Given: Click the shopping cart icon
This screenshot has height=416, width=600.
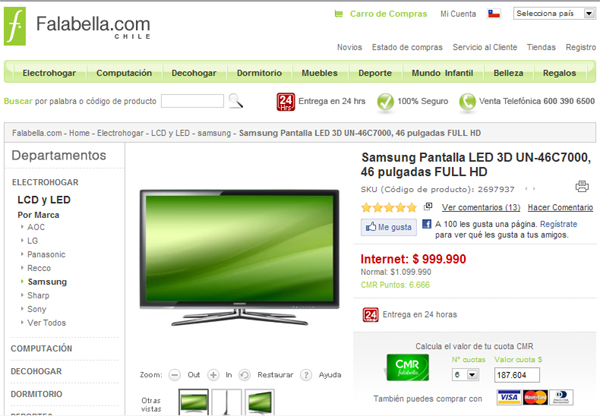Looking at the screenshot, I should click(x=339, y=14).
